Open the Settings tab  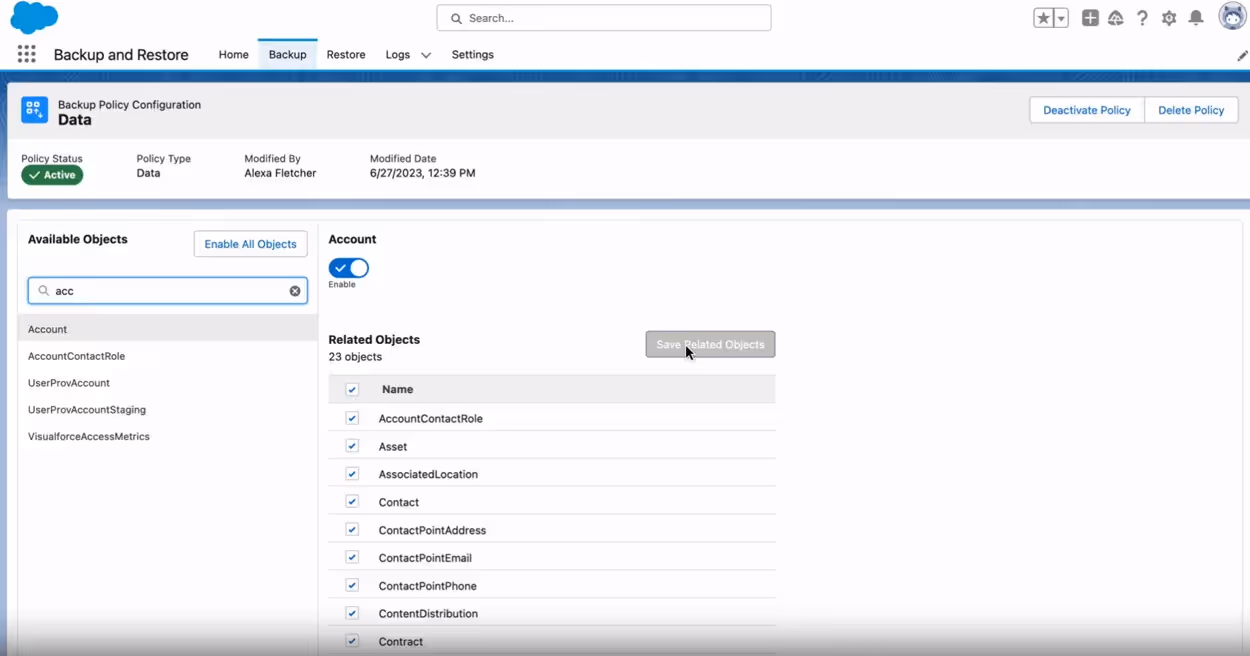472,55
